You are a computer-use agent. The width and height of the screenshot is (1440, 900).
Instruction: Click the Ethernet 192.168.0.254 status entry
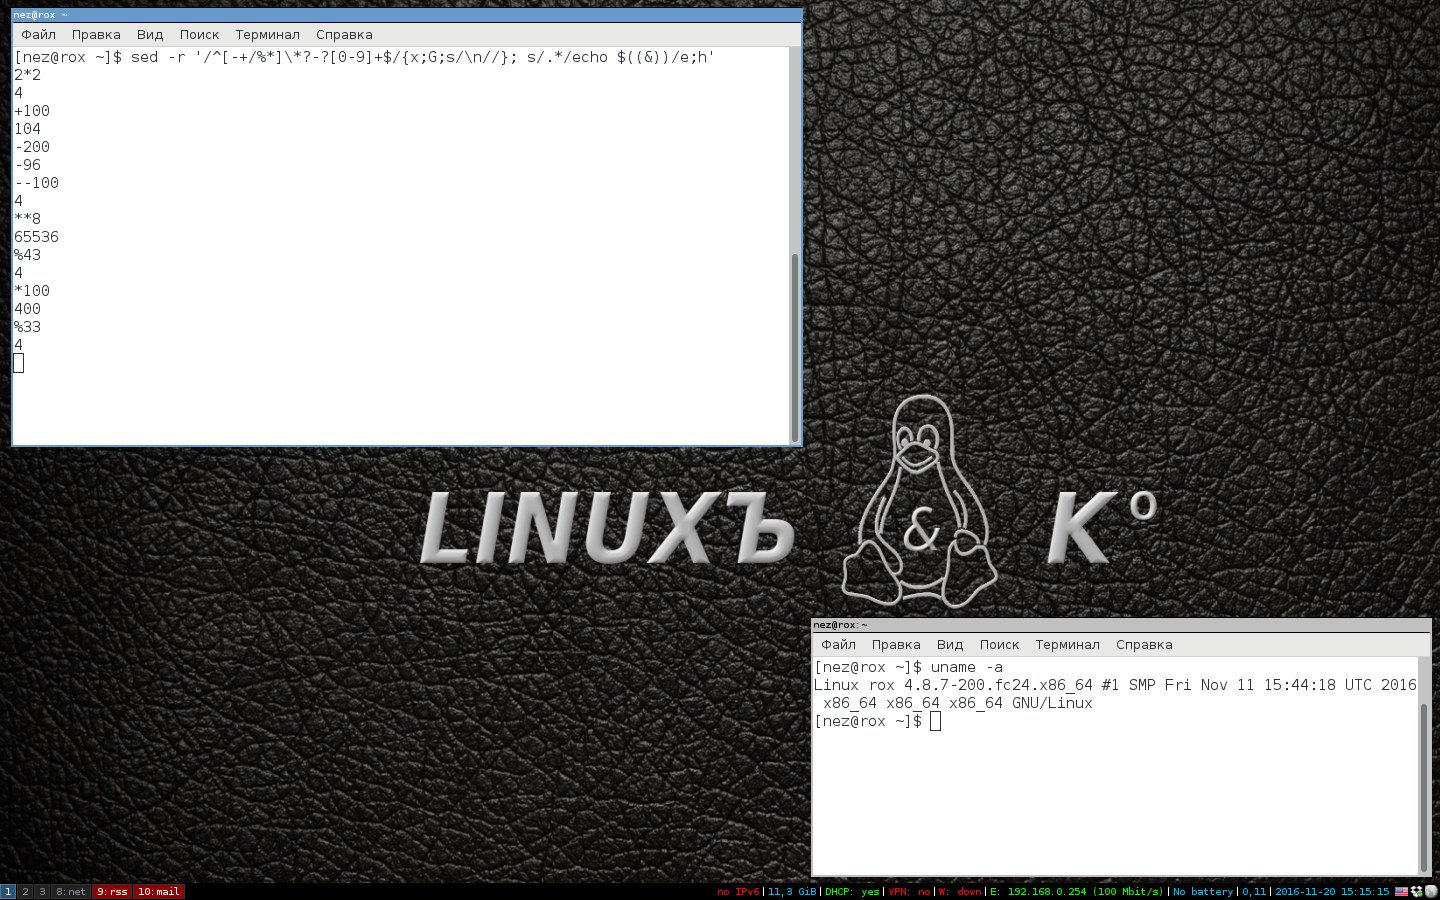click(x=1077, y=892)
